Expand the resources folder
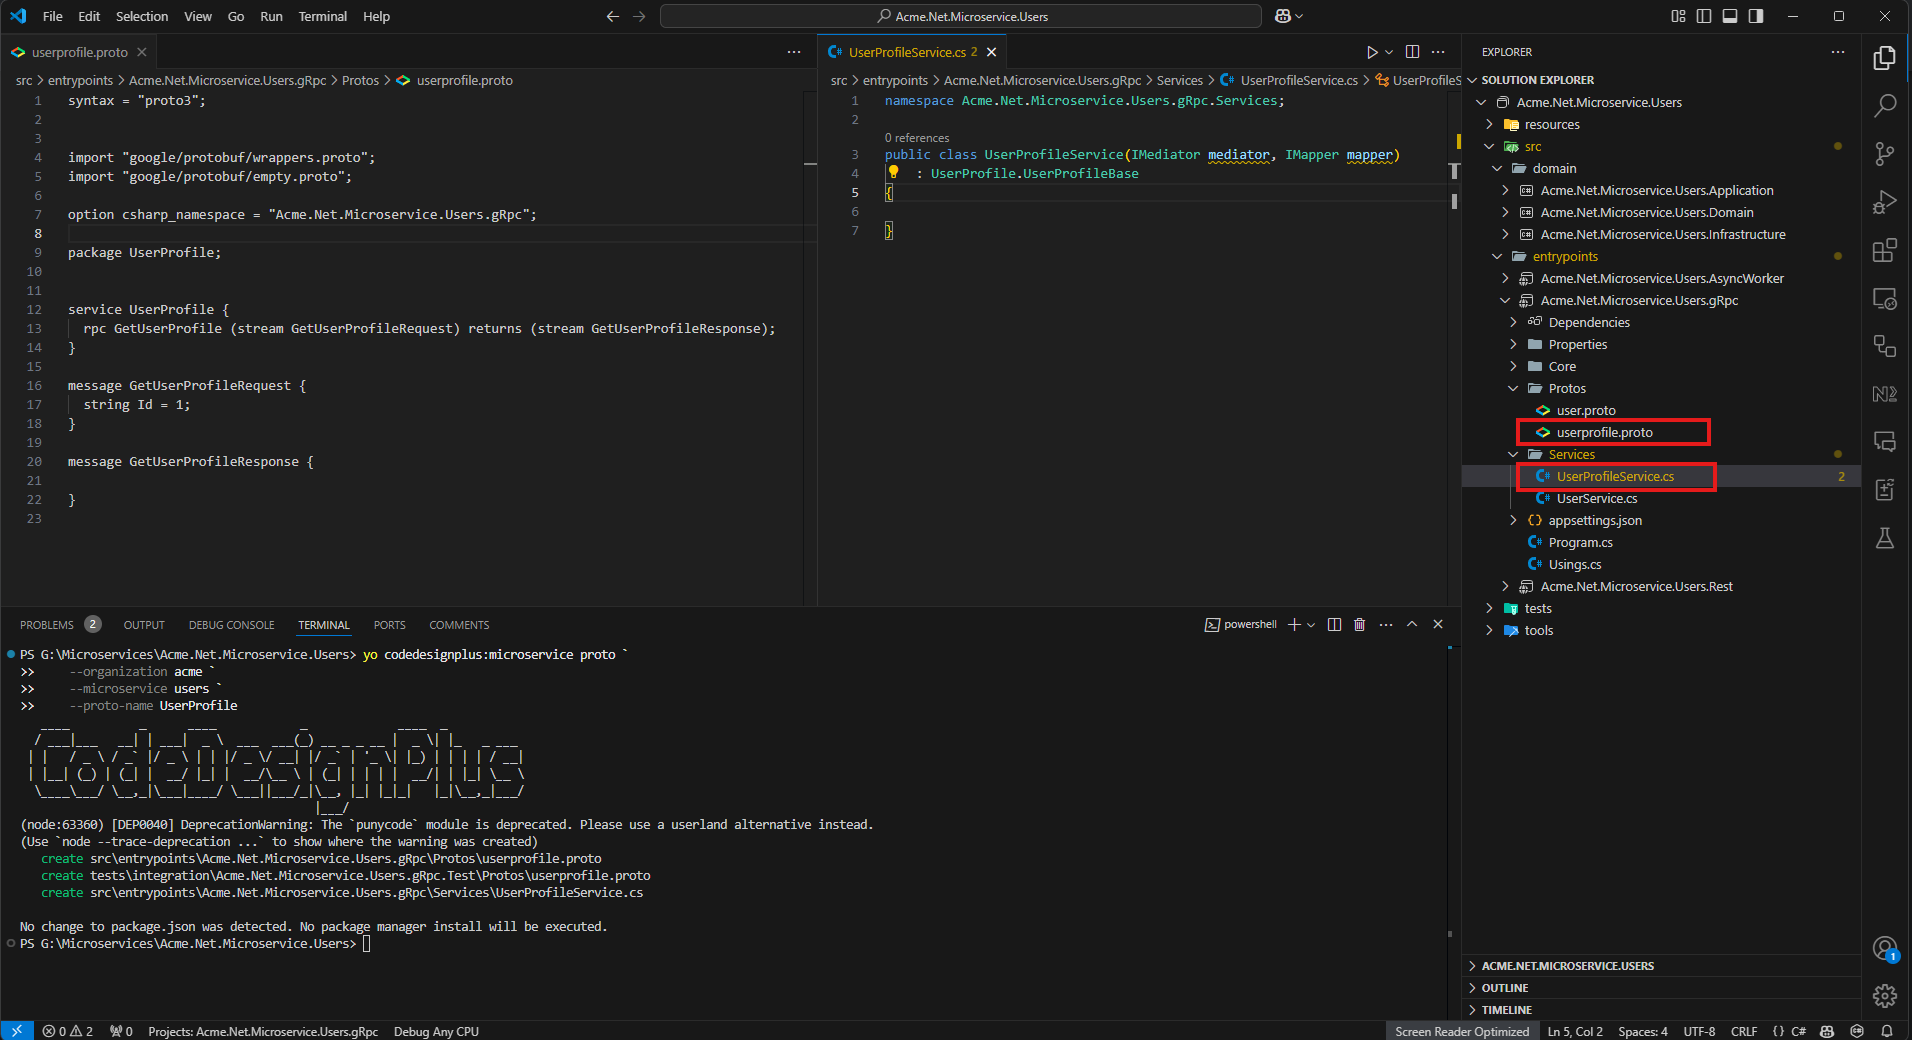The height and width of the screenshot is (1040, 1912). pos(1489,124)
